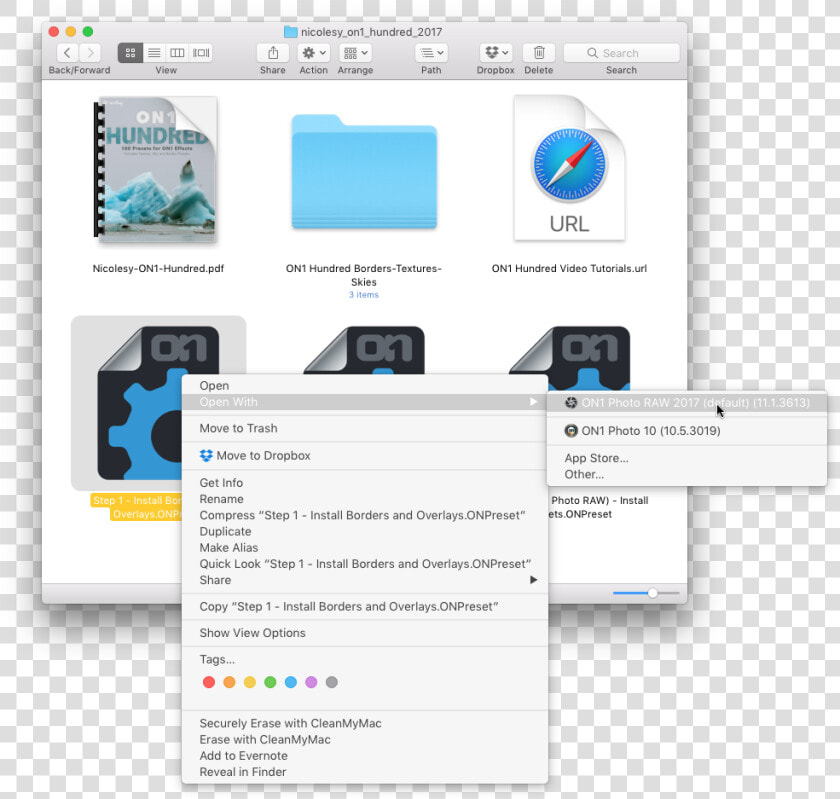Image resolution: width=840 pixels, height=799 pixels.
Task: Click the Share toolbar icon
Action: click(x=273, y=53)
